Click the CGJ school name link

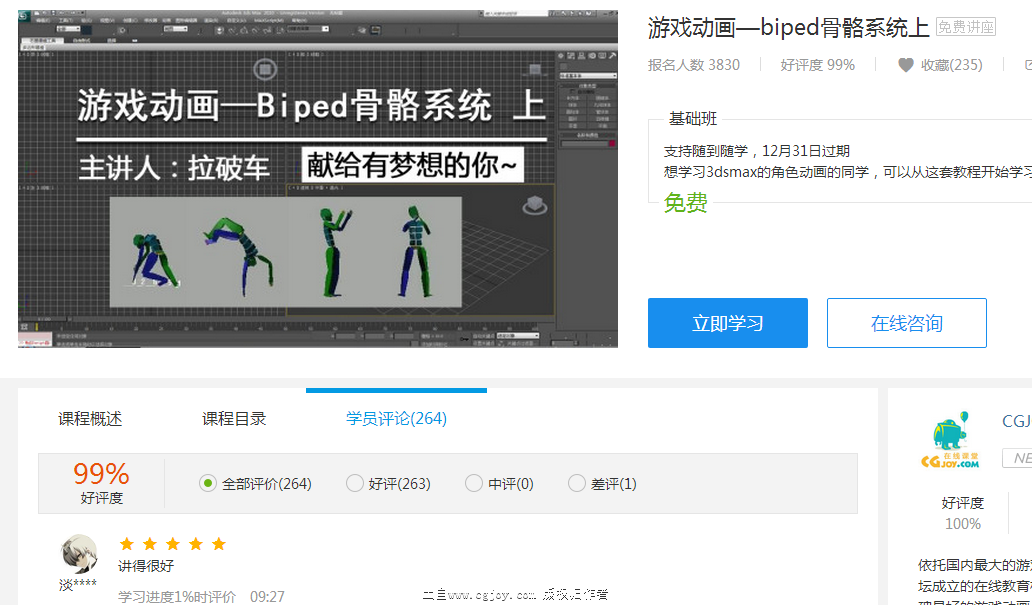pos(1016,422)
